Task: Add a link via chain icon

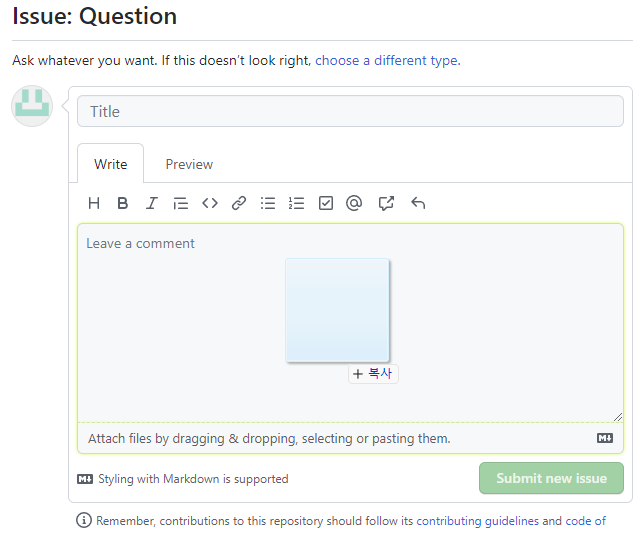Action: tap(239, 203)
